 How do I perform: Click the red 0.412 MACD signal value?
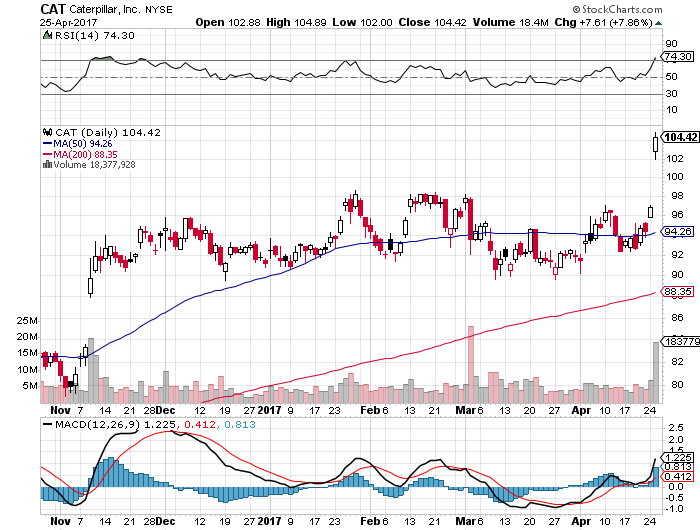point(200,425)
